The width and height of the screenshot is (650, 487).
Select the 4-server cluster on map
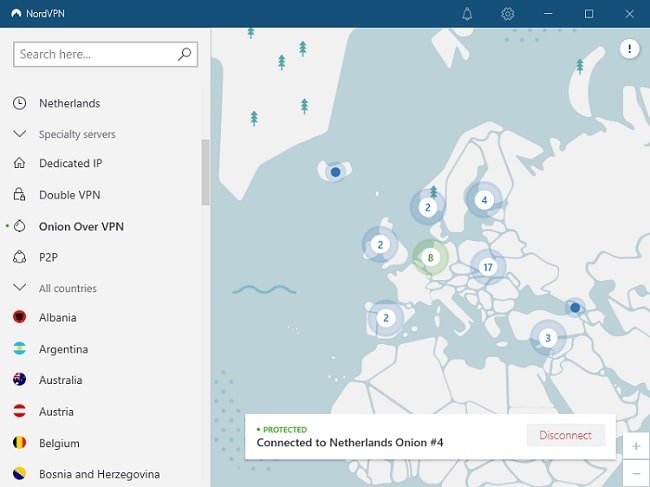484,200
